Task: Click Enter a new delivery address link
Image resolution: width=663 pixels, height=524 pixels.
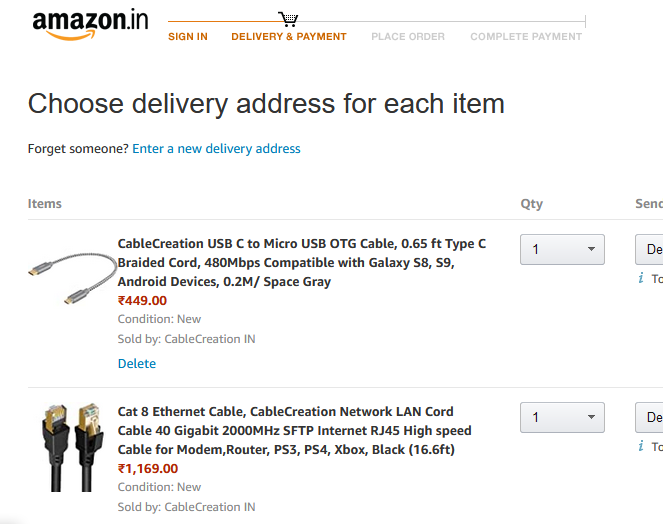Action: coord(216,149)
